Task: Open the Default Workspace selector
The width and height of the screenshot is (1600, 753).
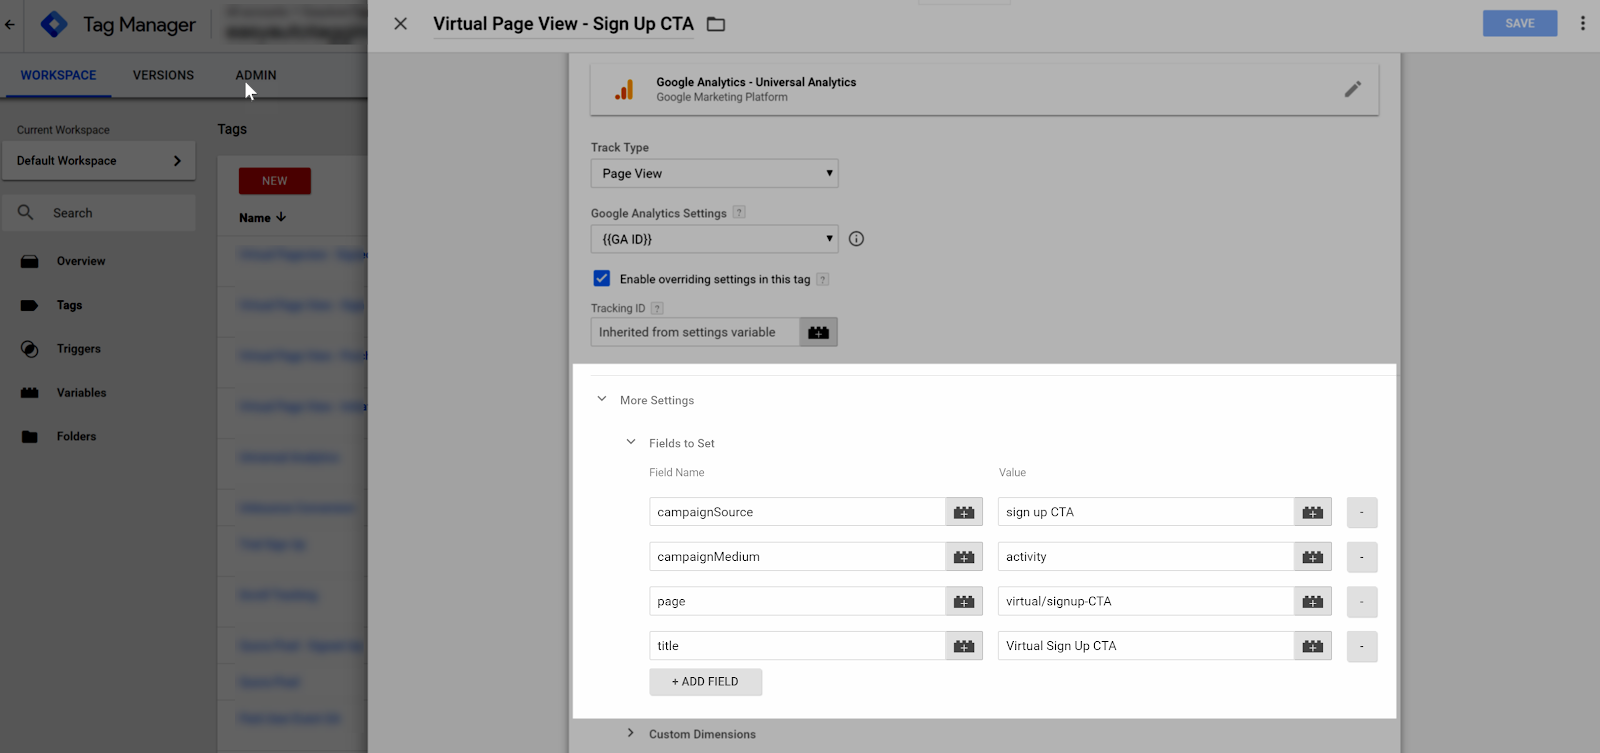Action: 98,160
